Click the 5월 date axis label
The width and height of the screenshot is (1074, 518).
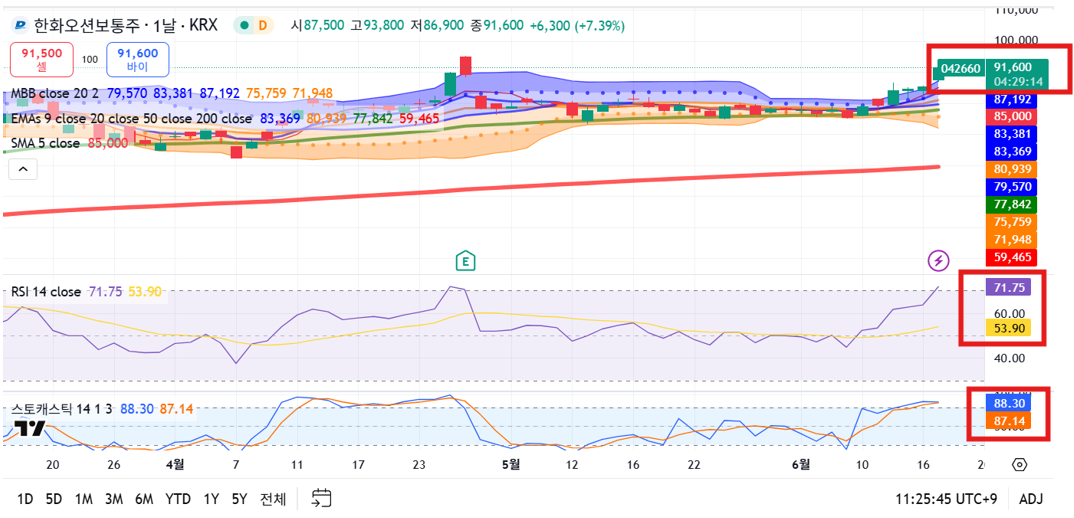click(x=511, y=465)
